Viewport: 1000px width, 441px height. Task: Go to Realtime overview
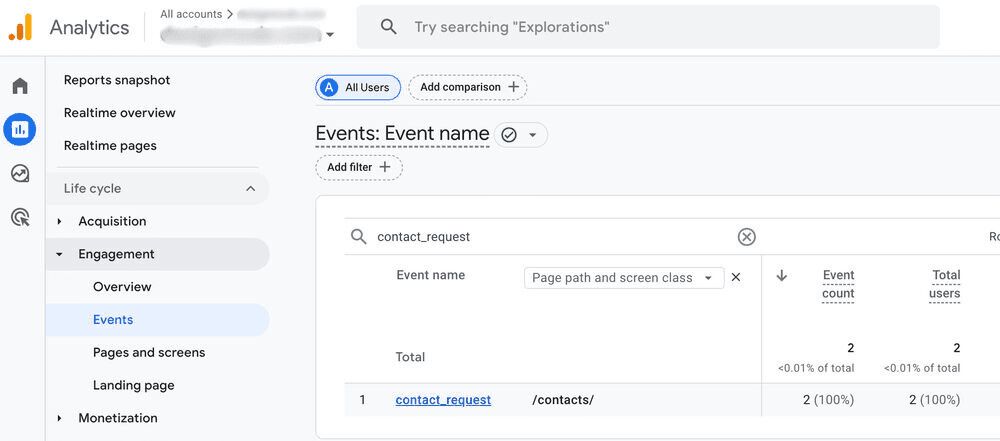(x=119, y=113)
